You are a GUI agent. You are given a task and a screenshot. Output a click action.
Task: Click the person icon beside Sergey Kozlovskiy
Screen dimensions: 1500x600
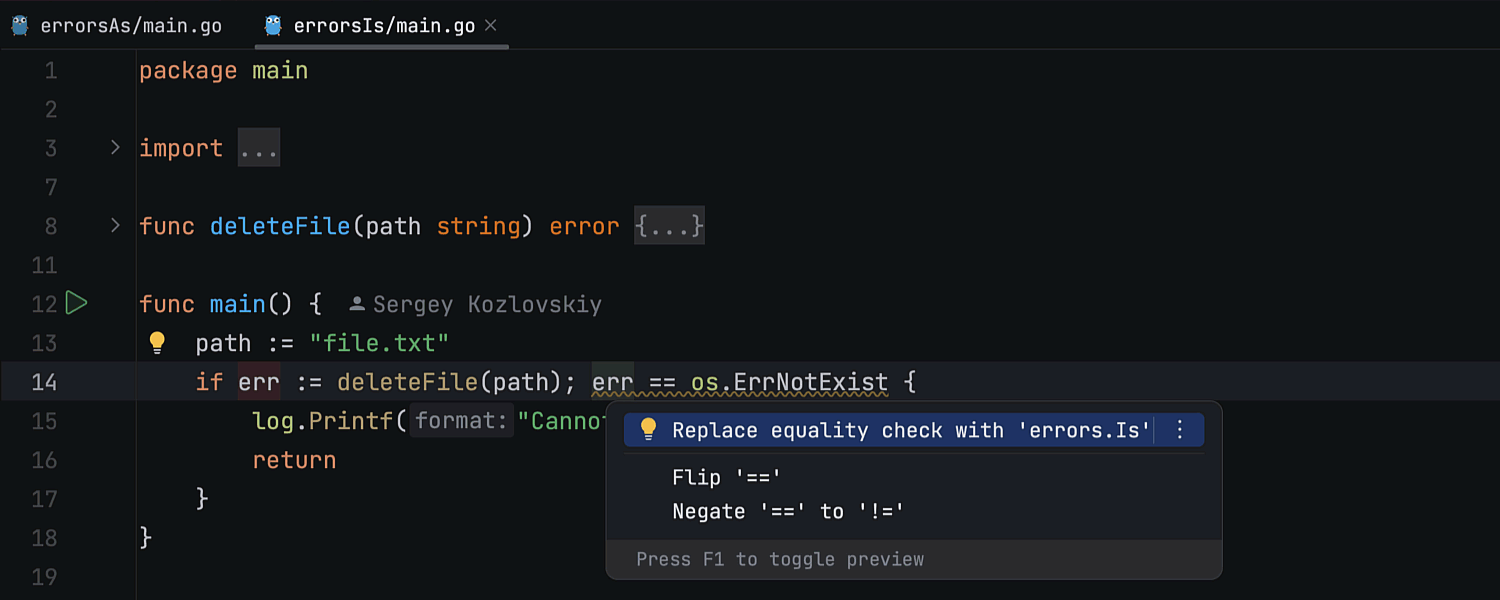(x=357, y=304)
